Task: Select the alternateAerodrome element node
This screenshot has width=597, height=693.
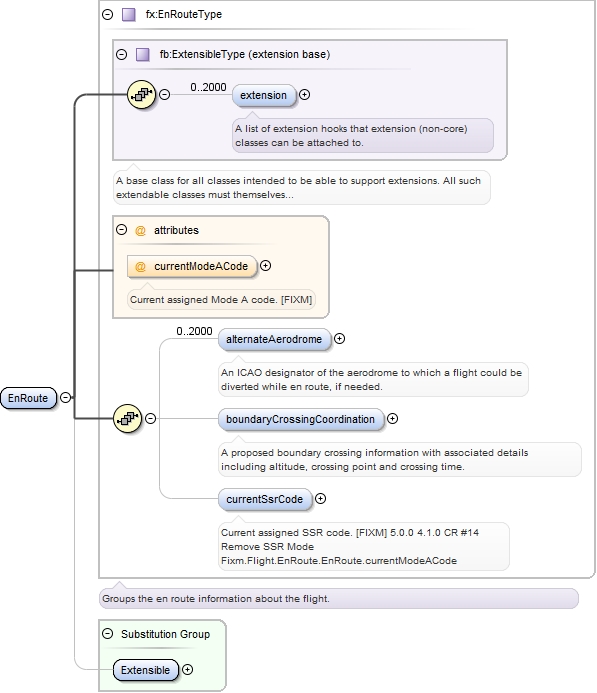Action: [274, 339]
